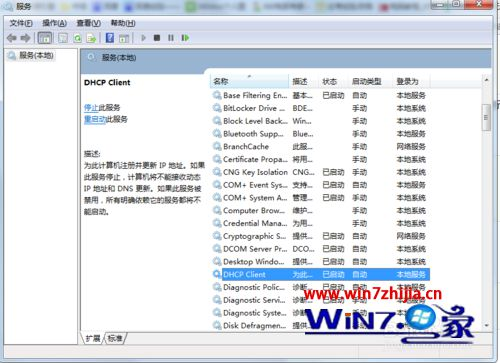Open the 查看(V) menu

(x=89, y=23)
